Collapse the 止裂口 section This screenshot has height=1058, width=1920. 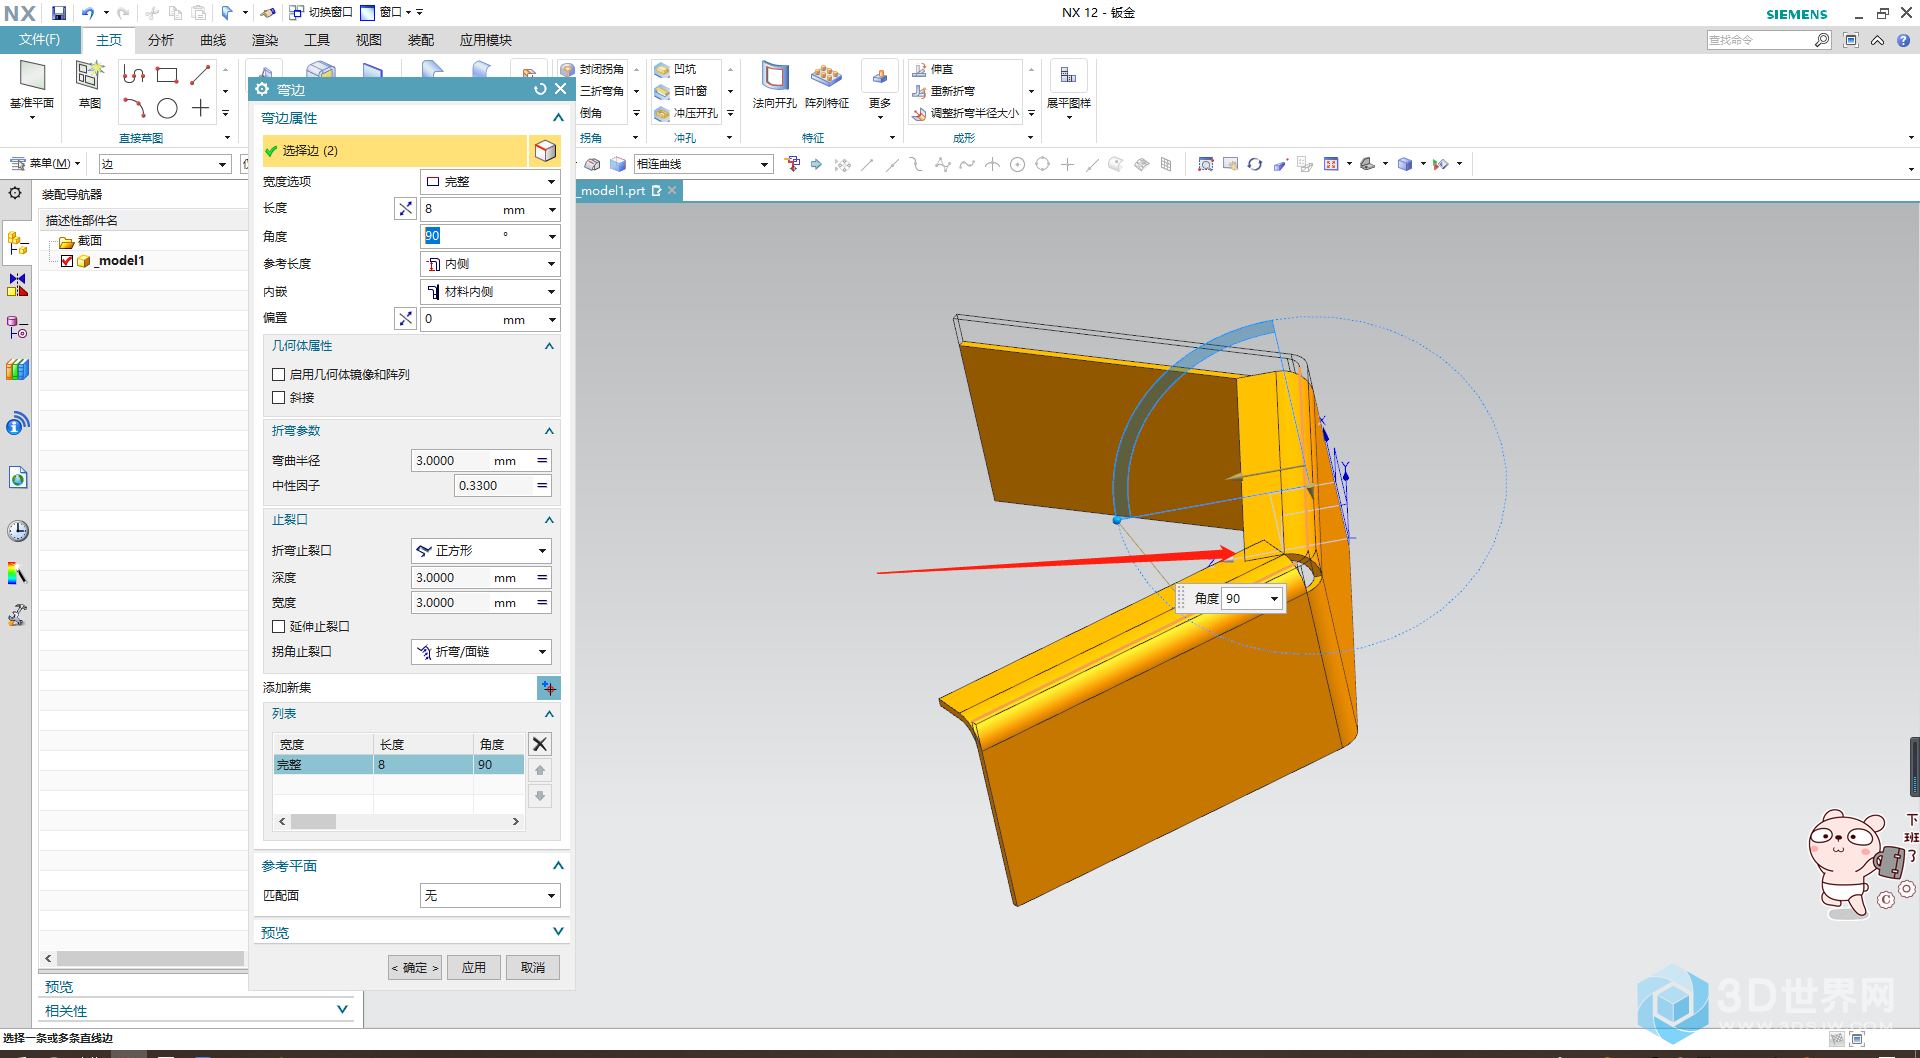coord(549,520)
